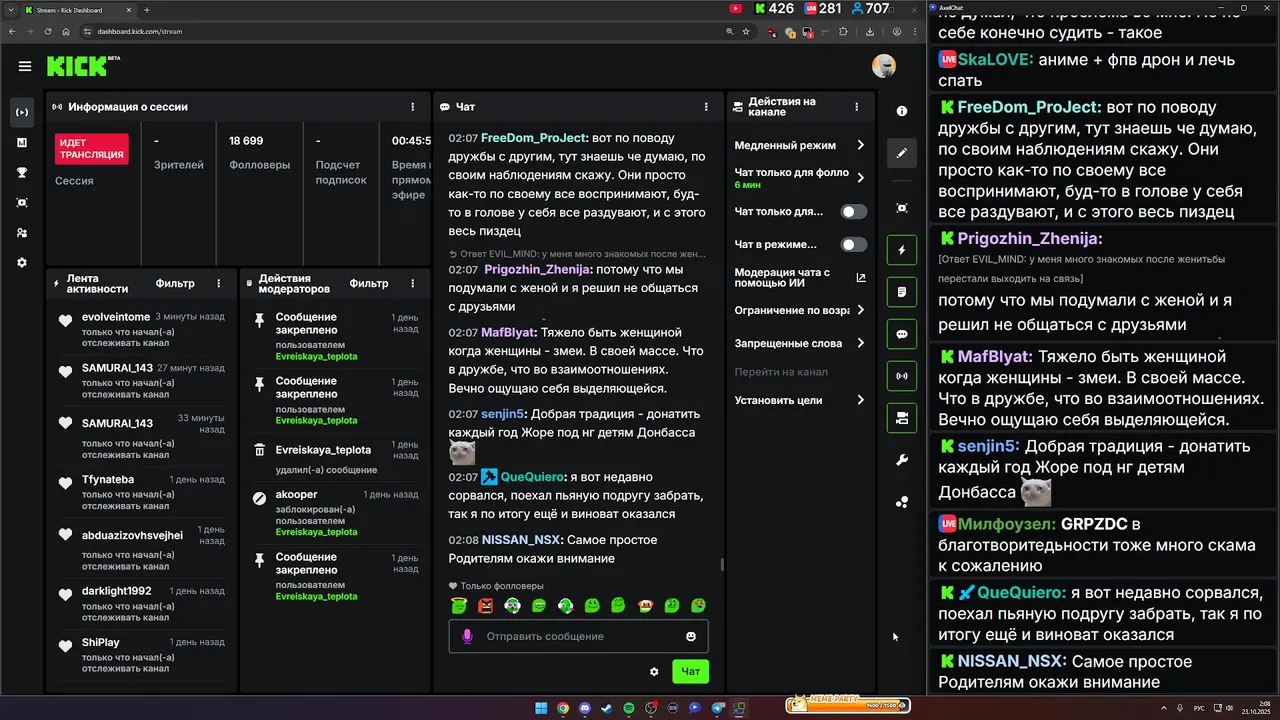Open MafBlyat username in dashboard chat
The image size is (1280, 720).
point(508,332)
